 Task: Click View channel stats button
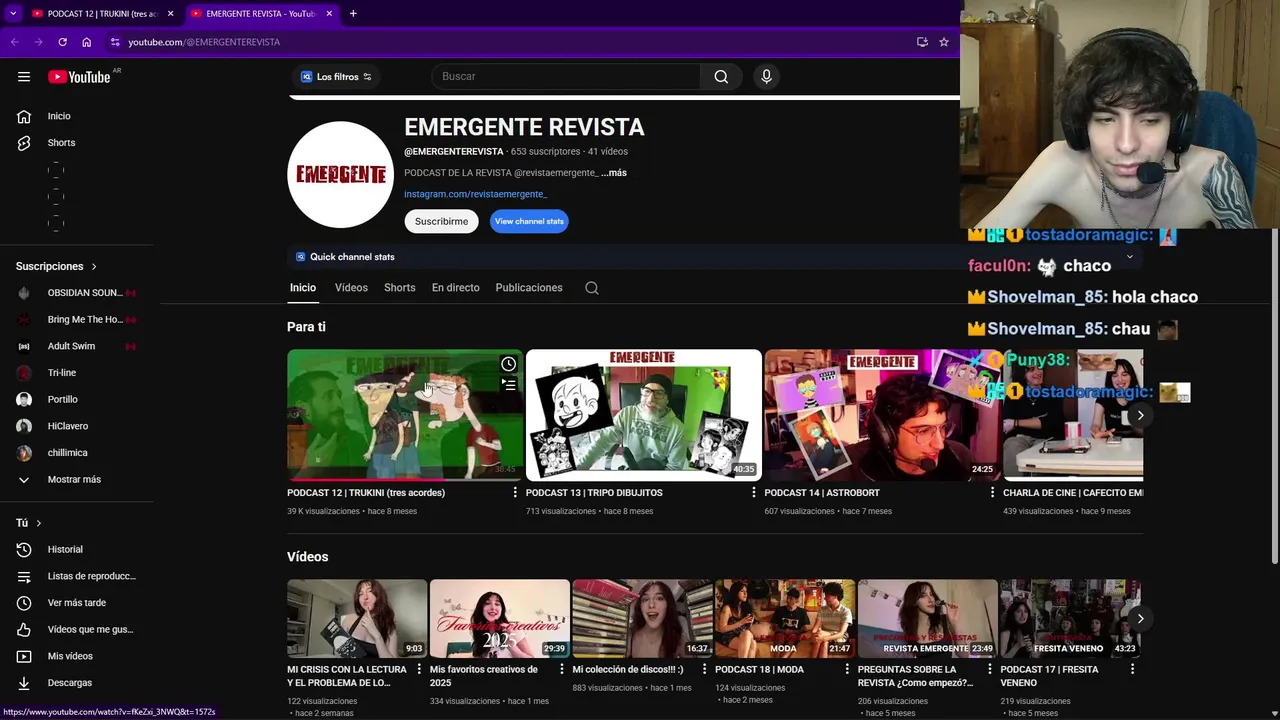(529, 221)
